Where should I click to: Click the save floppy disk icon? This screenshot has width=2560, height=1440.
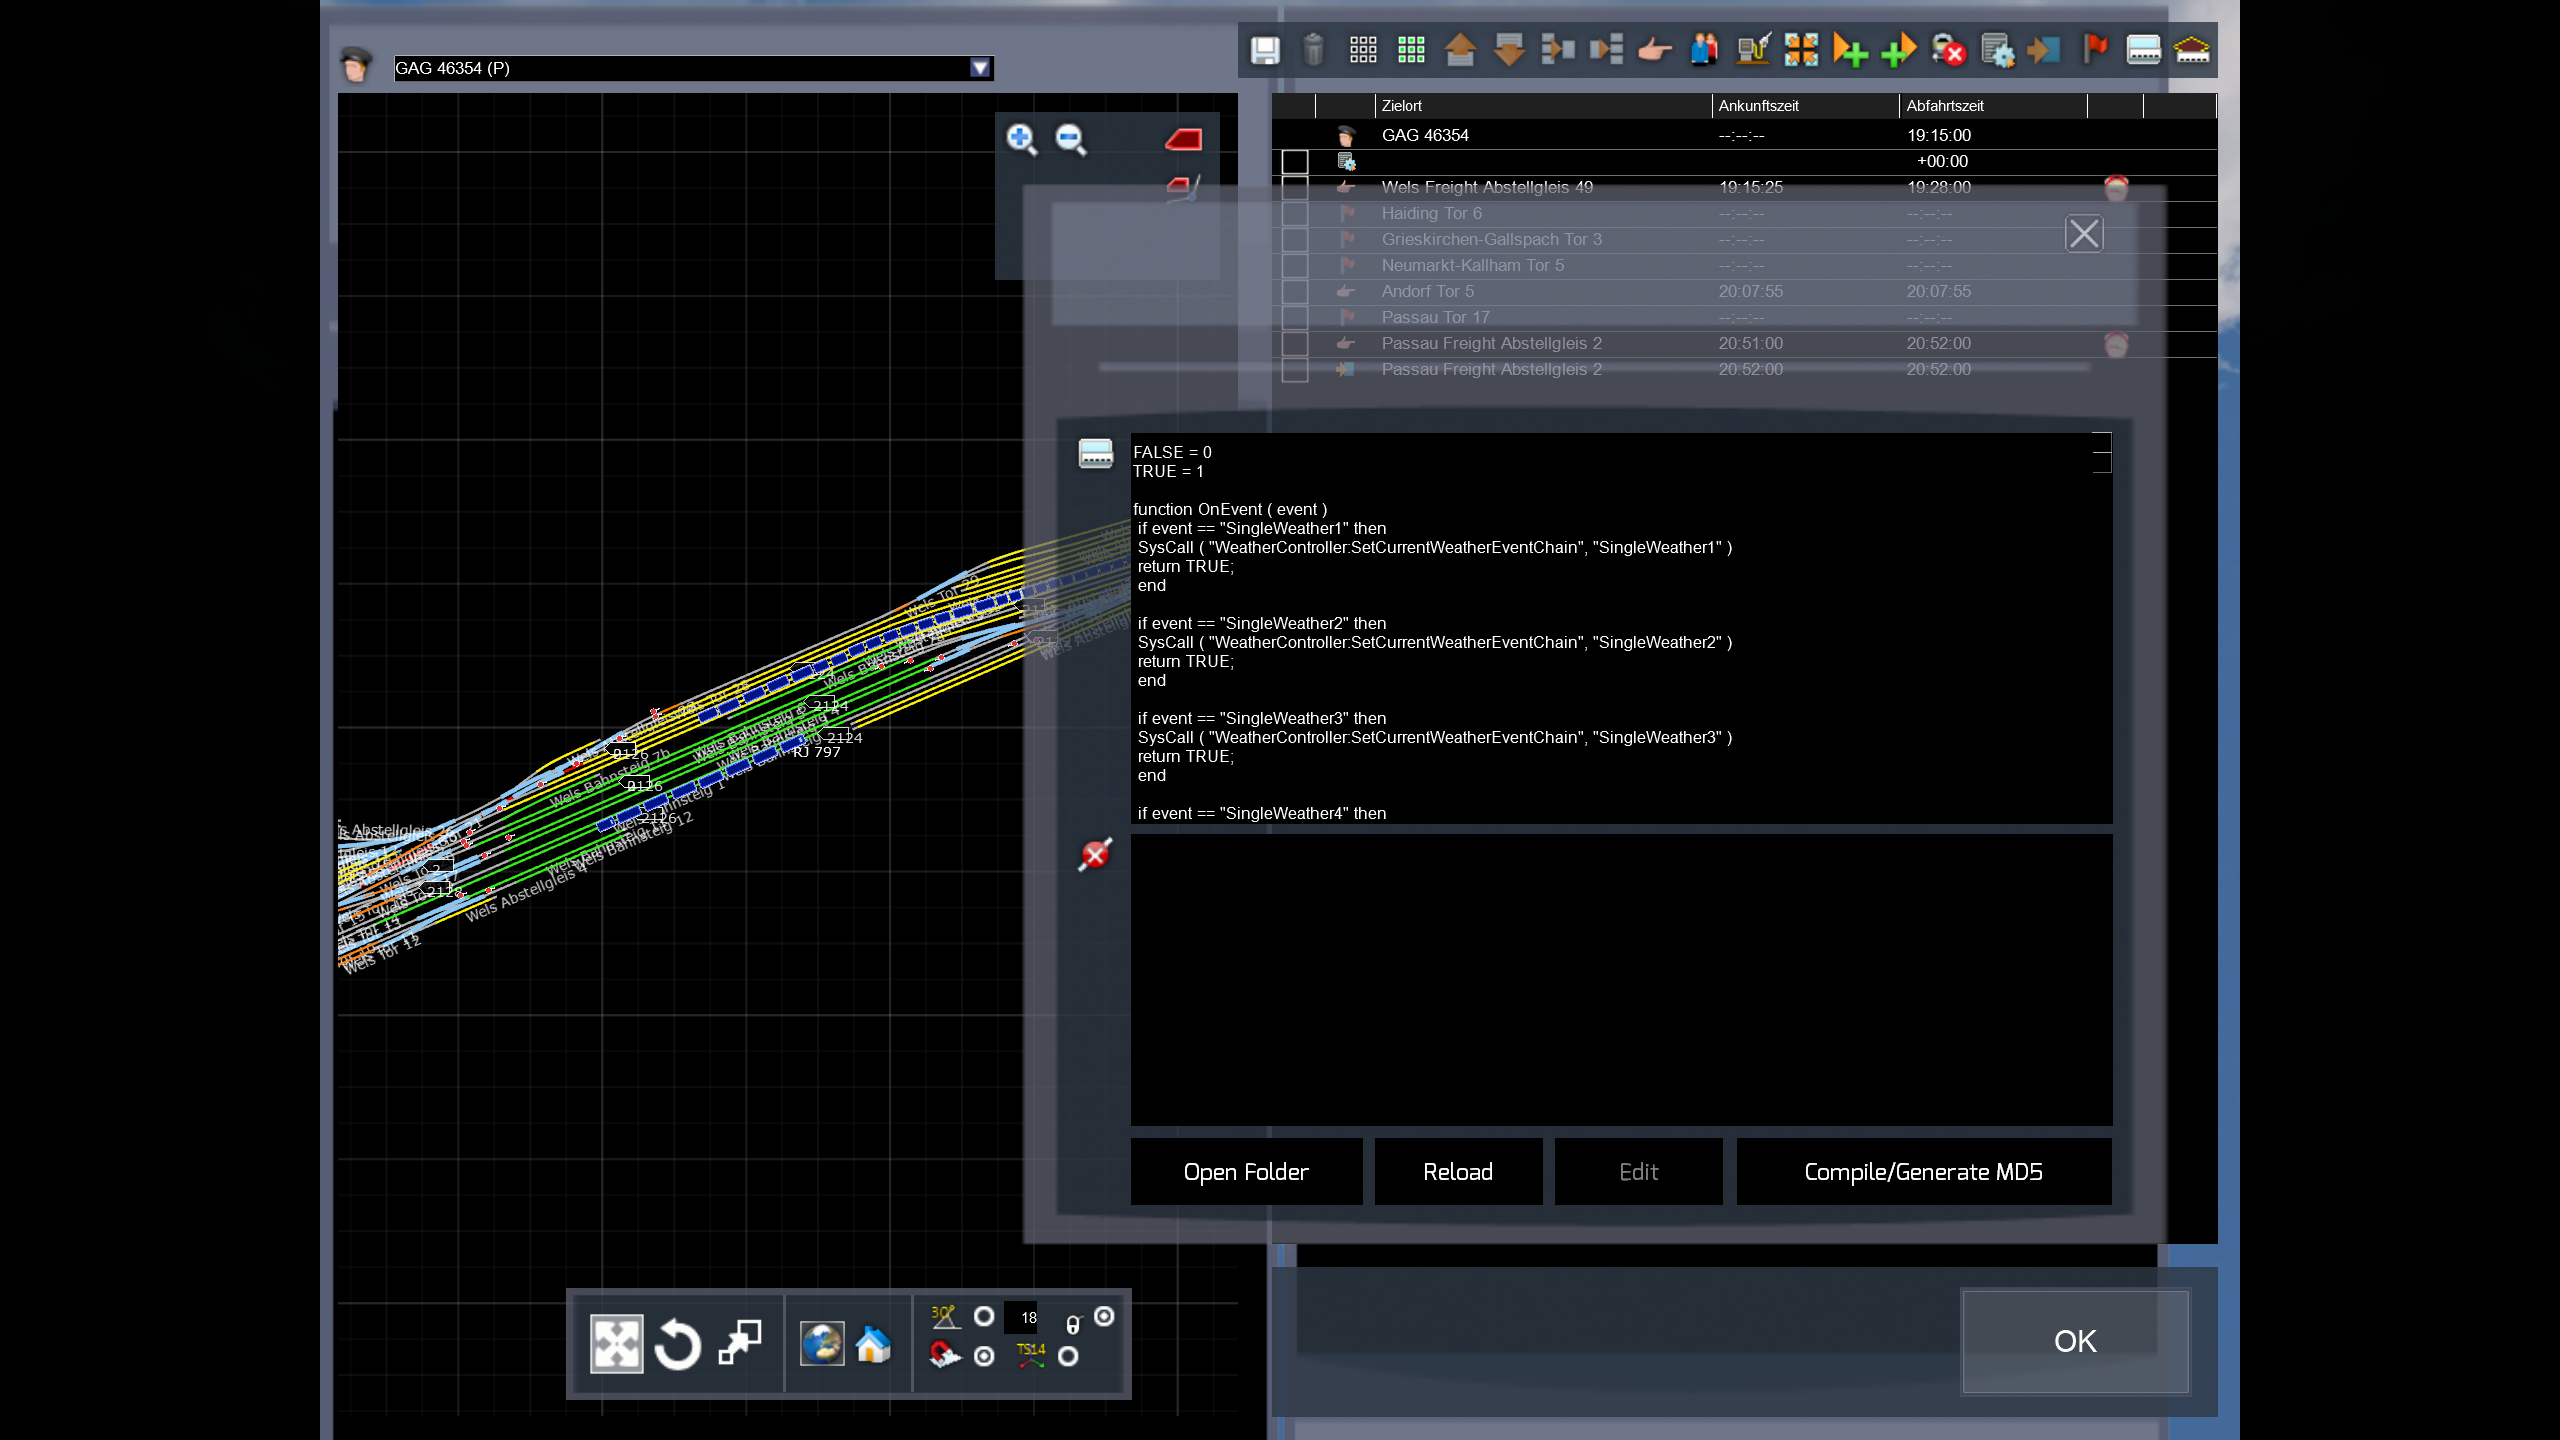click(x=1265, y=50)
